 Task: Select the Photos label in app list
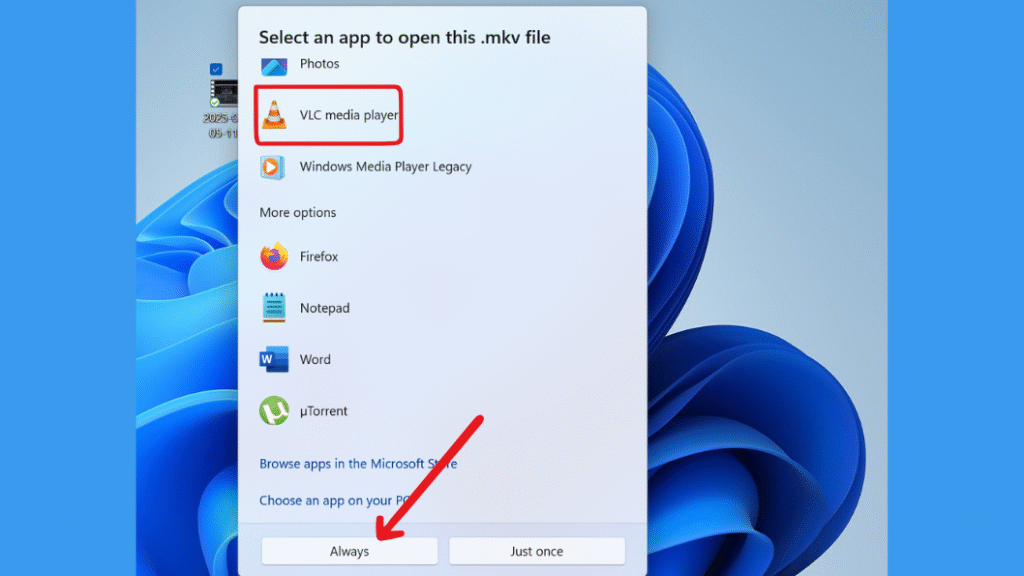coord(319,63)
